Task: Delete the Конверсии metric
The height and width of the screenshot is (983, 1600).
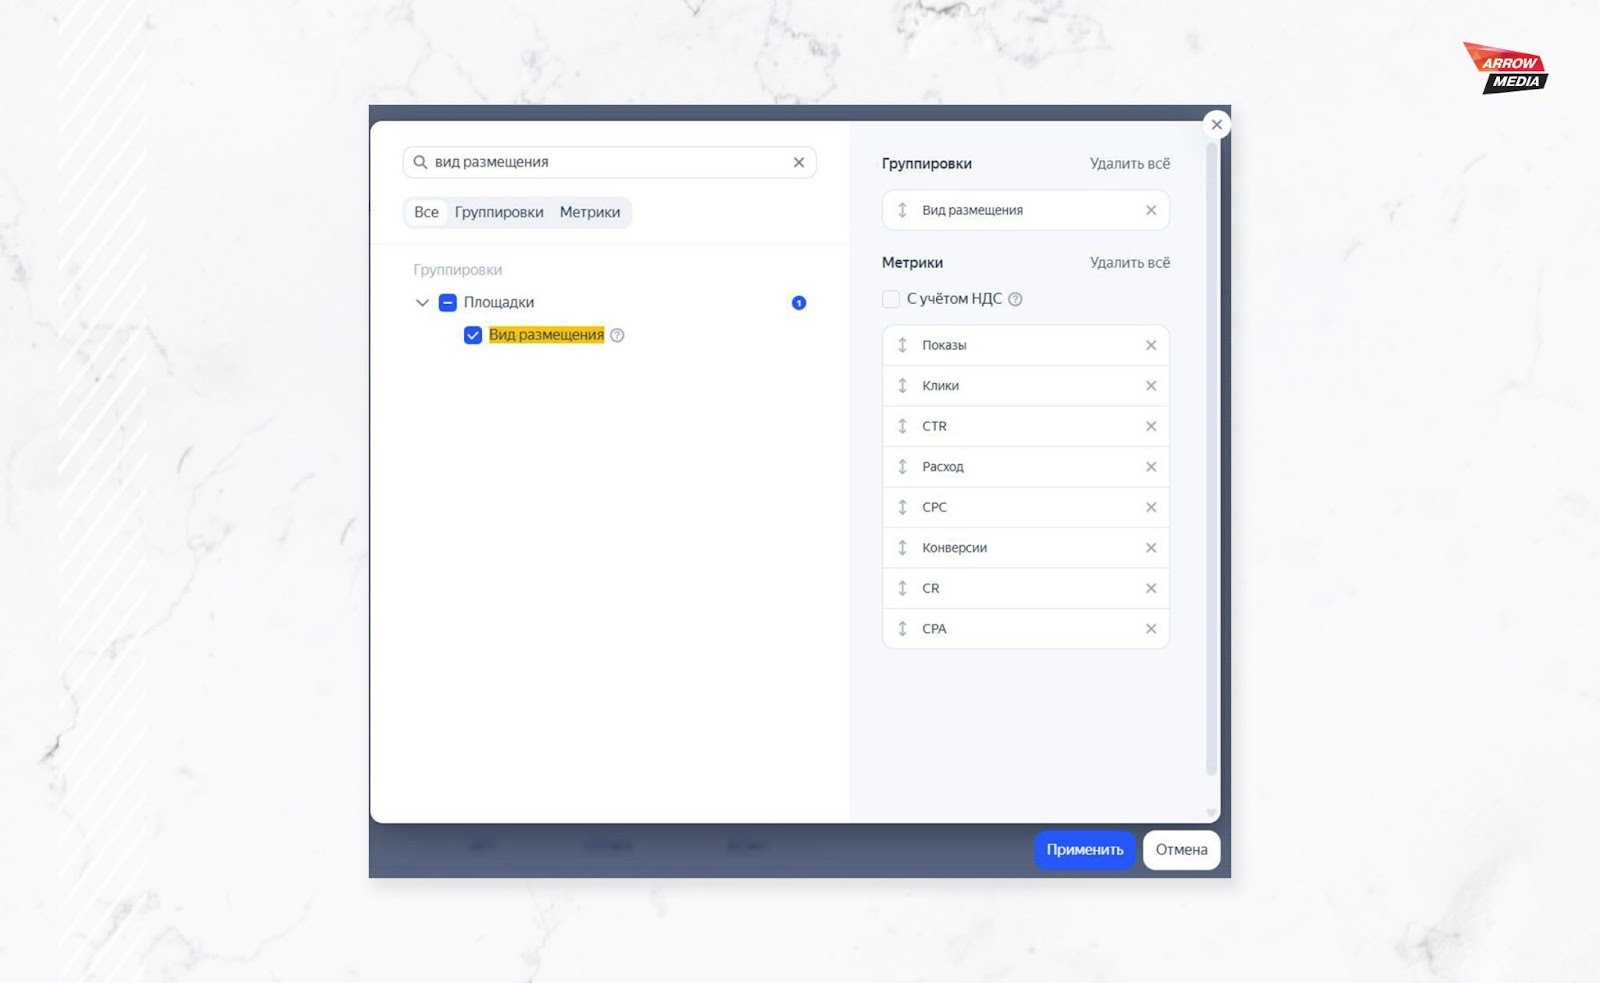Action: pyautogui.click(x=1150, y=548)
